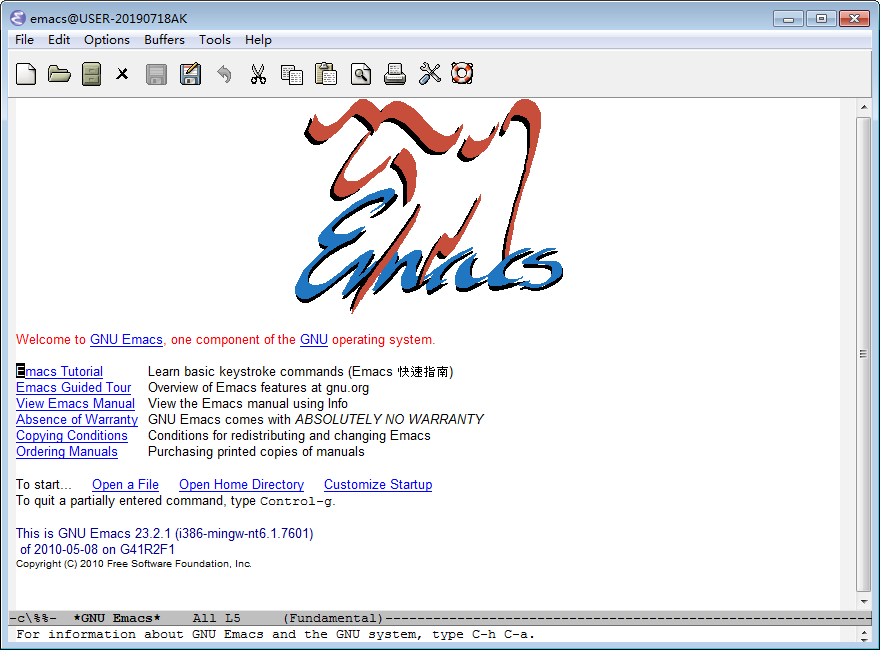Minimize the Emacs window
Viewport: 880px width, 650px height.
788,19
